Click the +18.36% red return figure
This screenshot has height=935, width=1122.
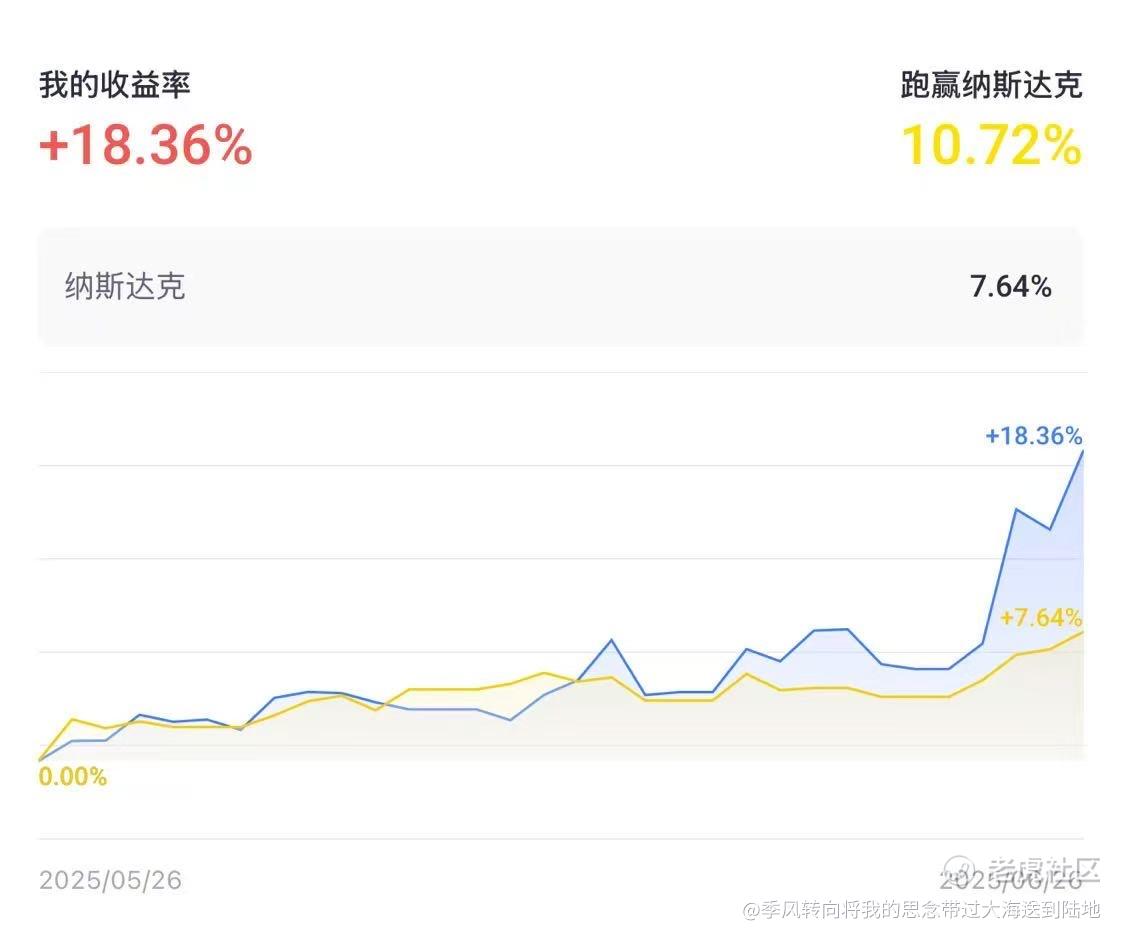tap(146, 145)
